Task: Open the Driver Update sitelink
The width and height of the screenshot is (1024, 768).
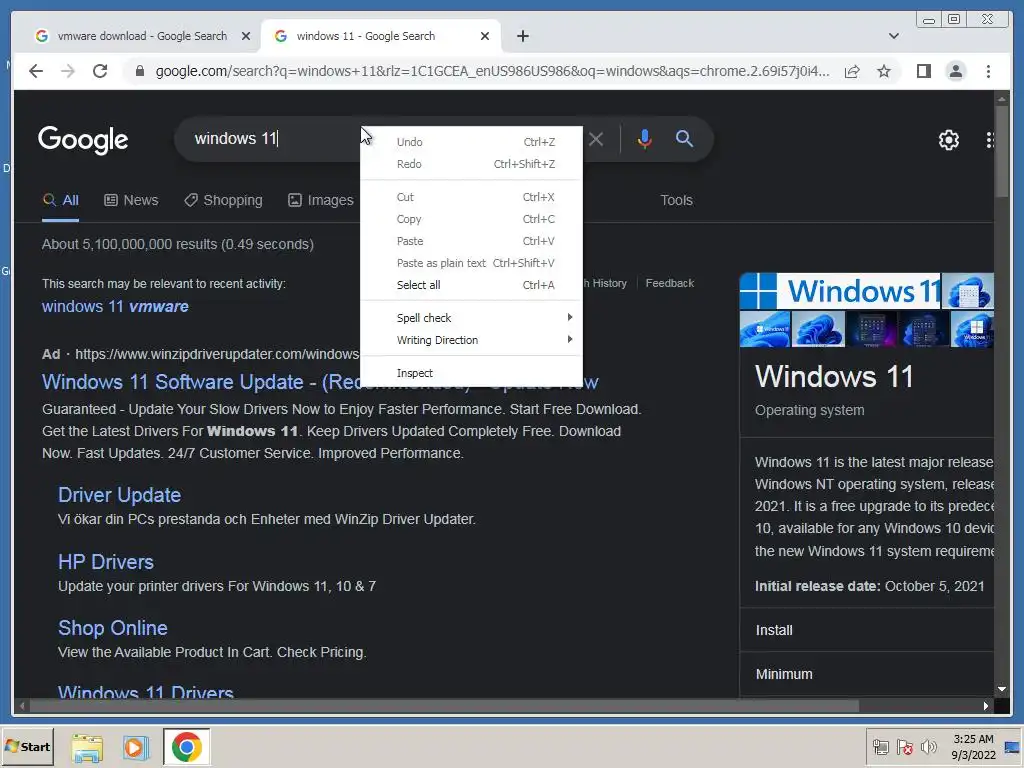Action: pyautogui.click(x=120, y=495)
